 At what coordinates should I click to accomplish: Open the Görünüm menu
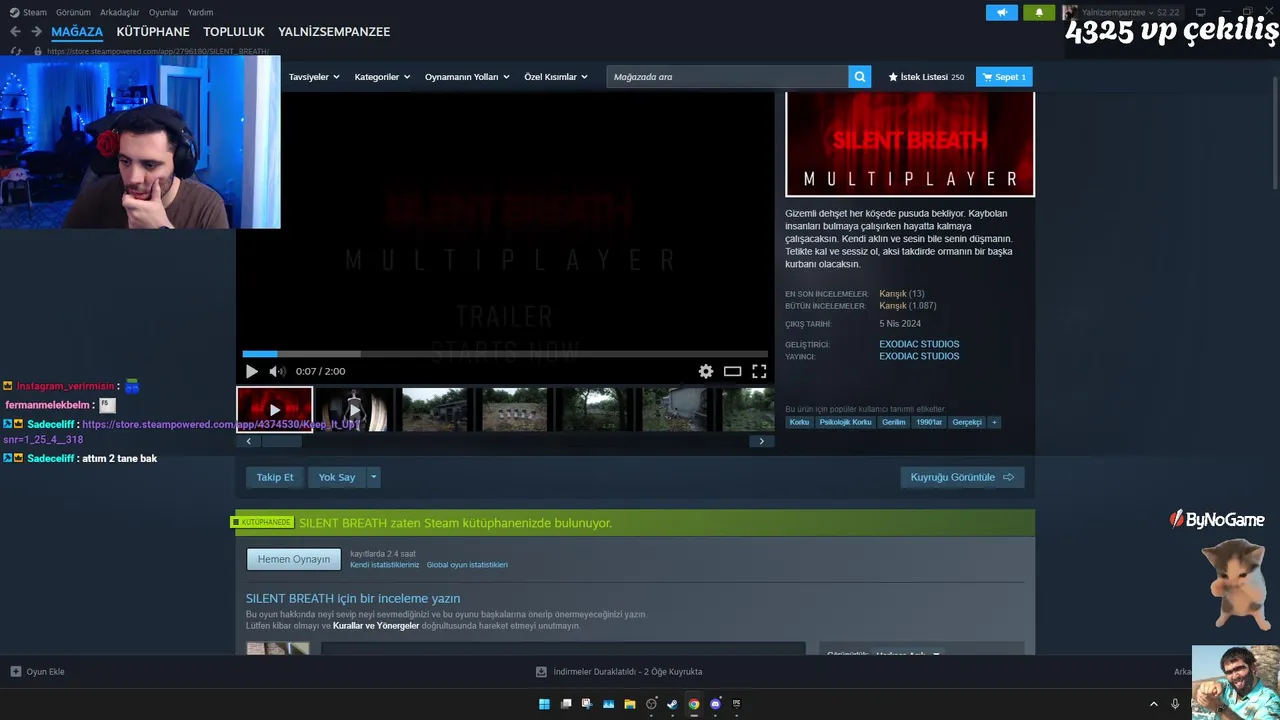pos(73,12)
